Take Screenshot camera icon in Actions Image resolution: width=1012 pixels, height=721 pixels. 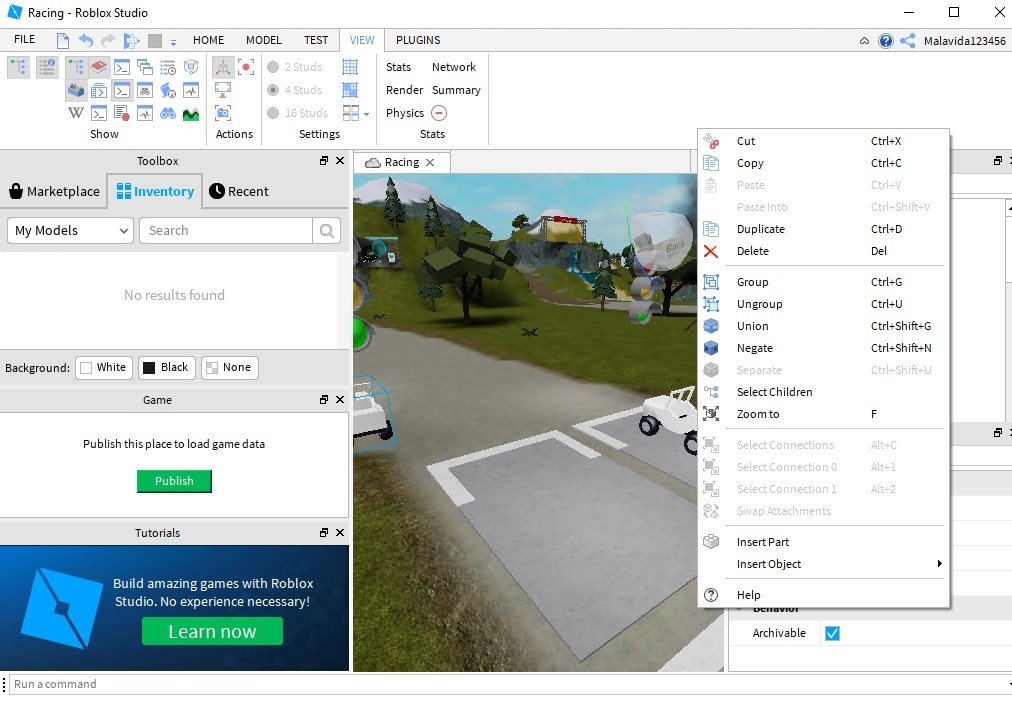click(x=223, y=114)
